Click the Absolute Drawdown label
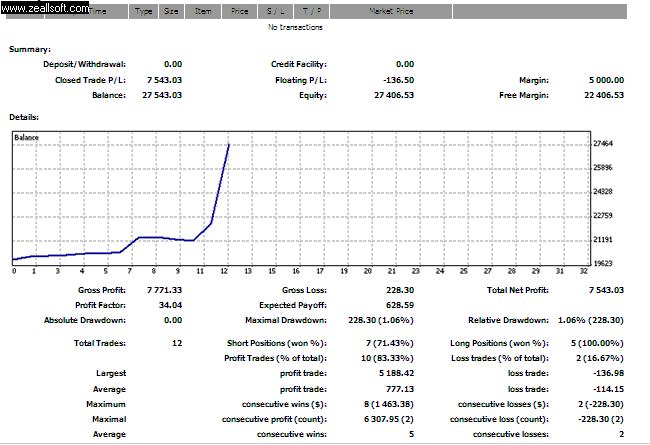Screen dimensions: 650x445 [x=85, y=320]
